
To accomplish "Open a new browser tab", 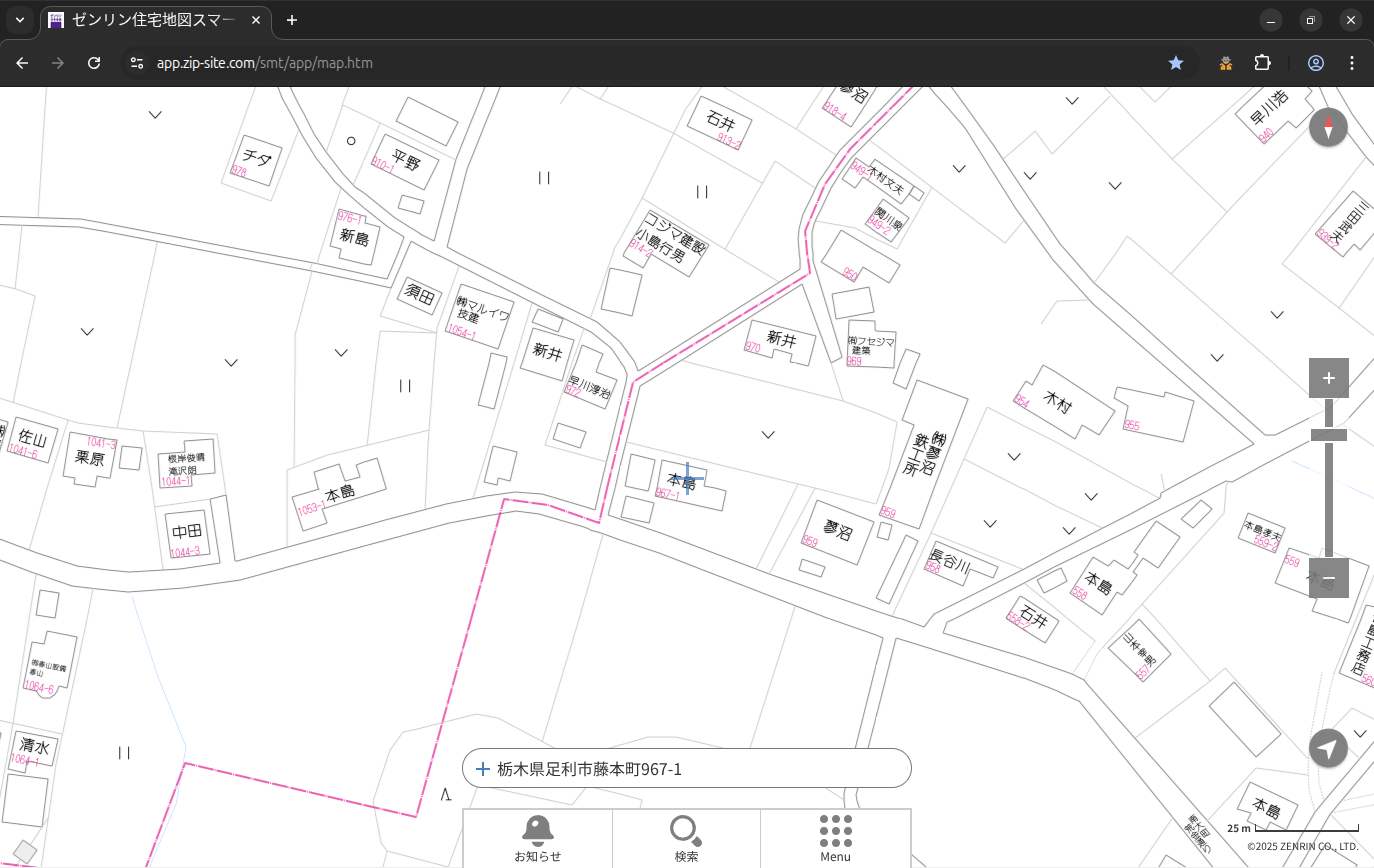I will pos(291,20).
